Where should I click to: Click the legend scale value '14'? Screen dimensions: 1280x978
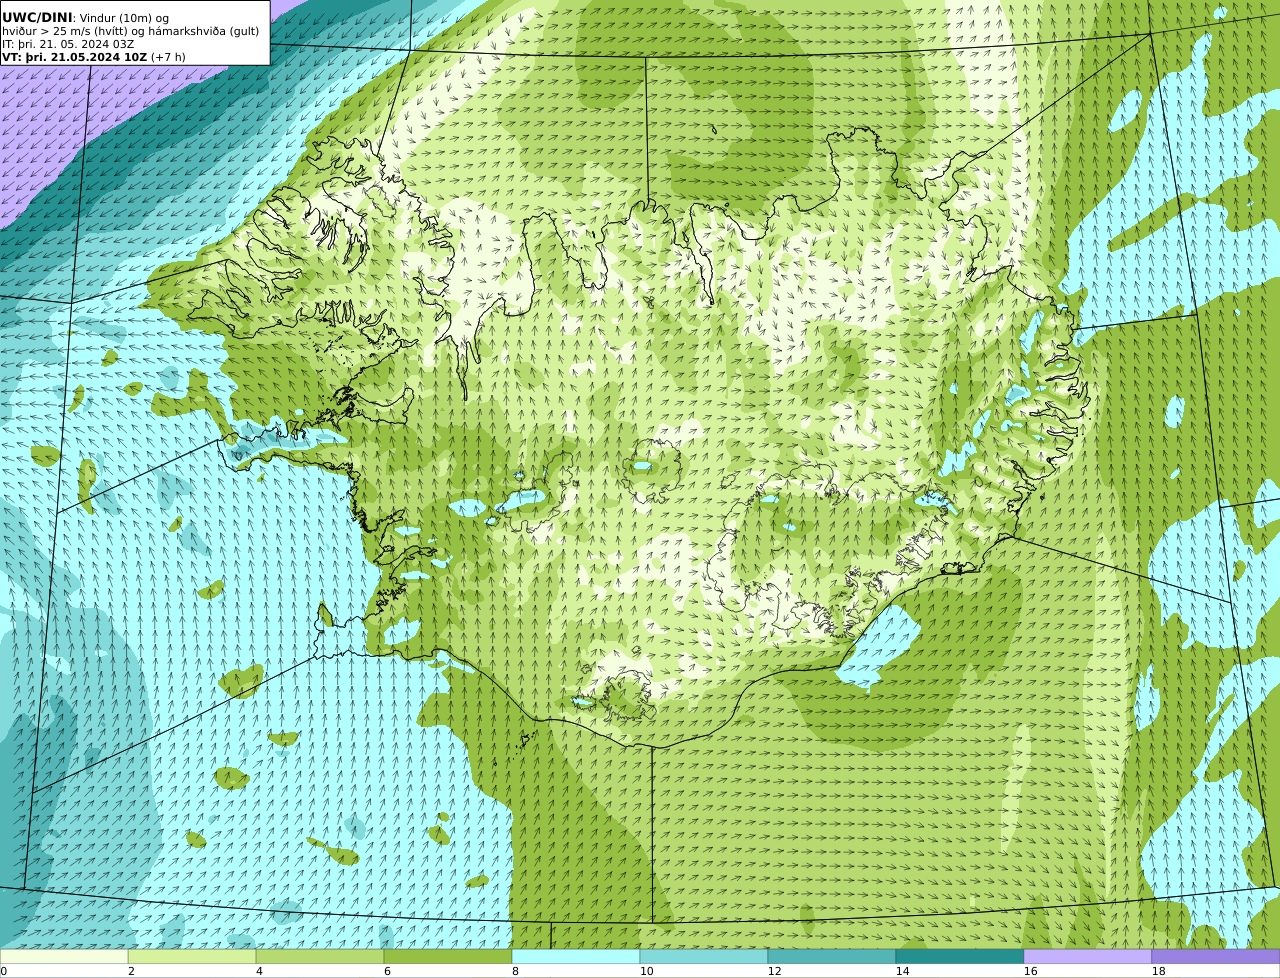point(903,971)
